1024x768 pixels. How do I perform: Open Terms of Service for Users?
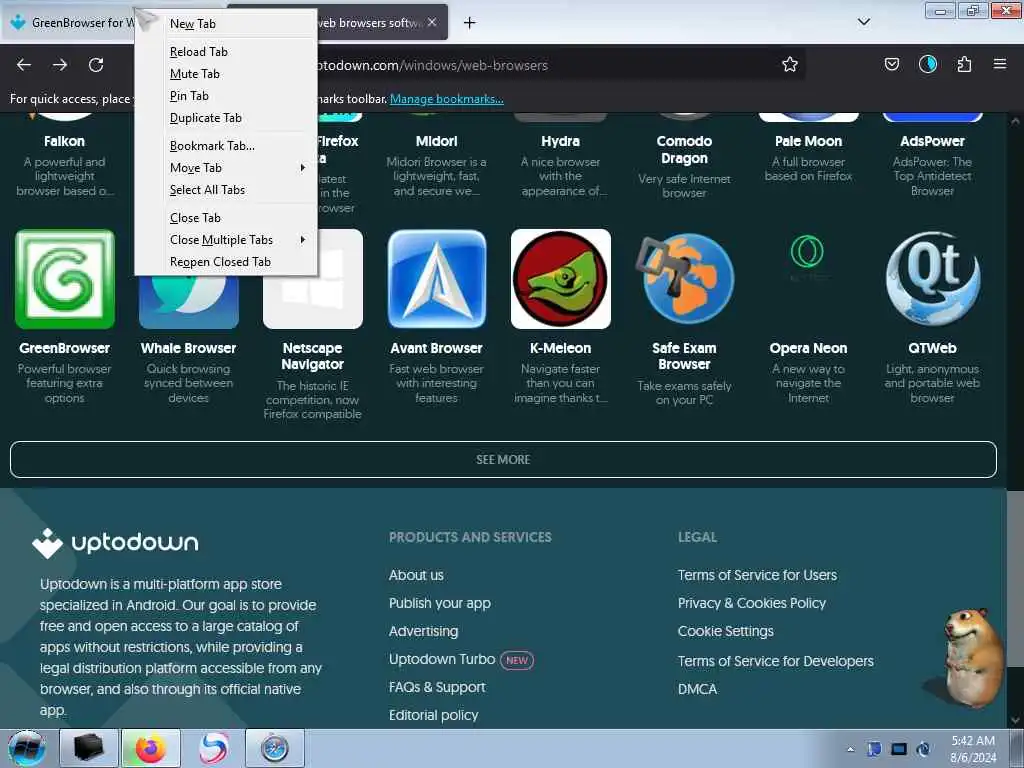757,575
